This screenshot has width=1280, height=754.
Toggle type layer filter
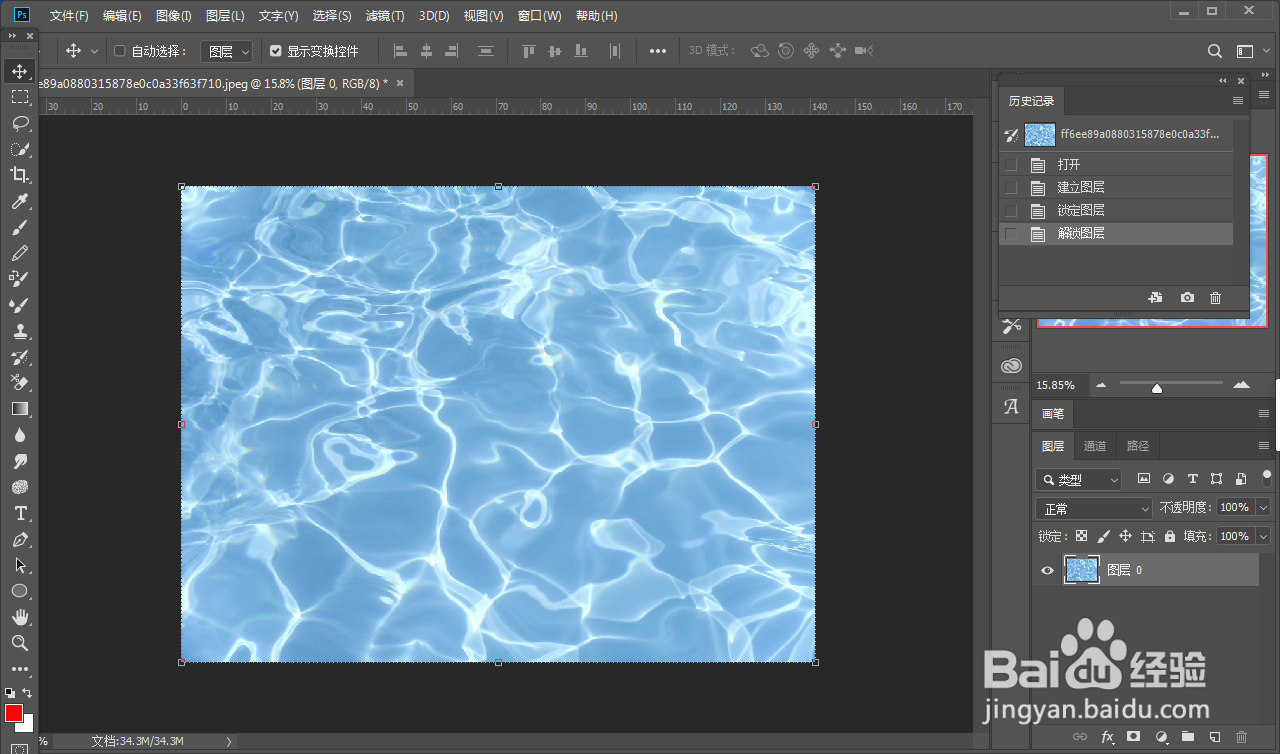[1192, 479]
